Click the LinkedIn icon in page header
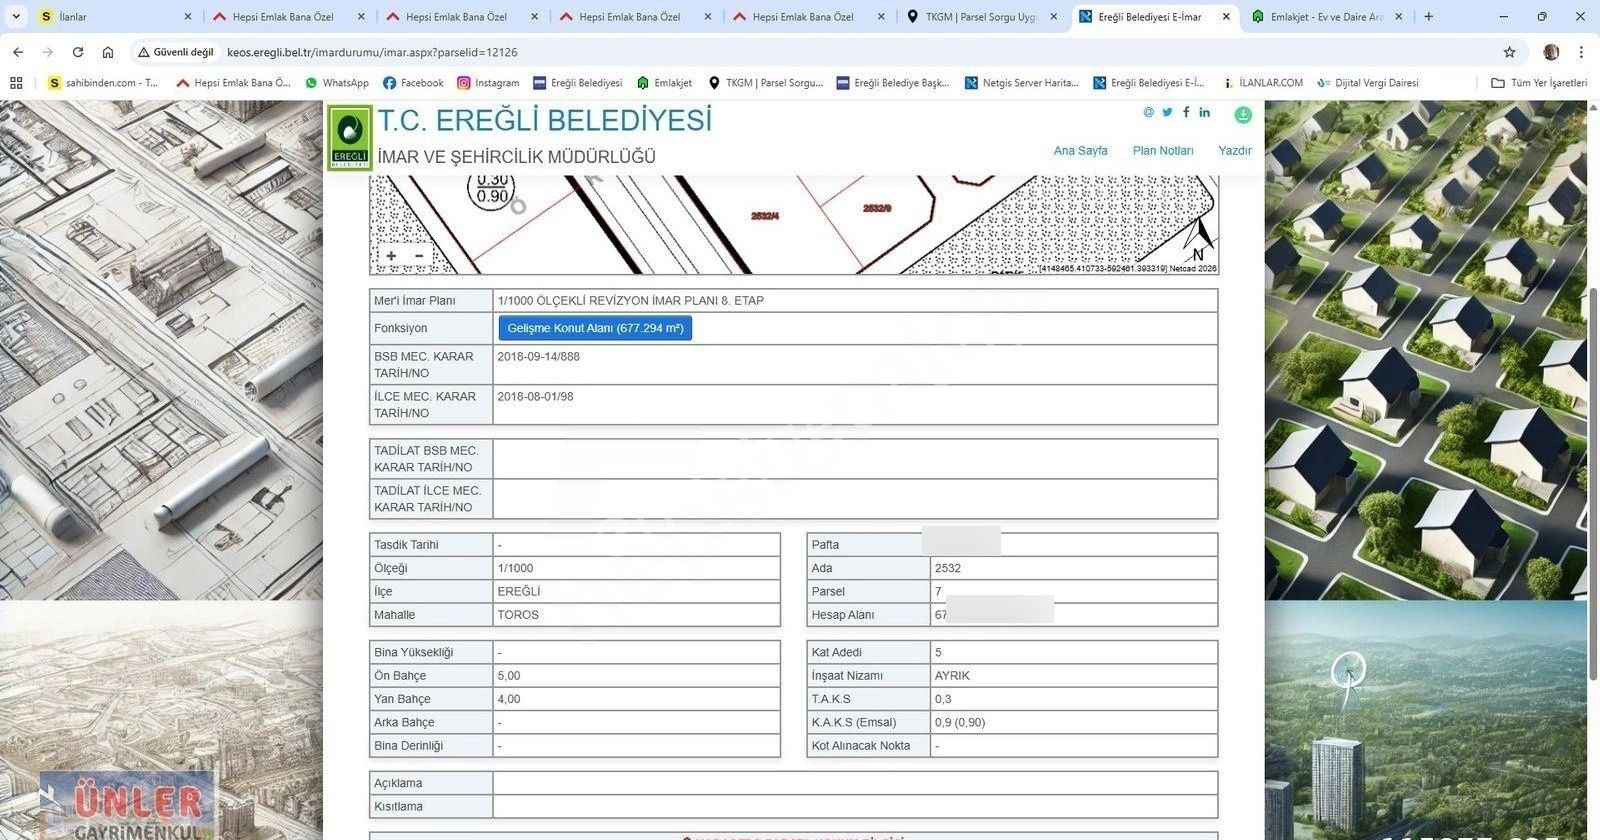The height and width of the screenshot is (840, 1600). pyautogui.click(x=1205, y=112)
